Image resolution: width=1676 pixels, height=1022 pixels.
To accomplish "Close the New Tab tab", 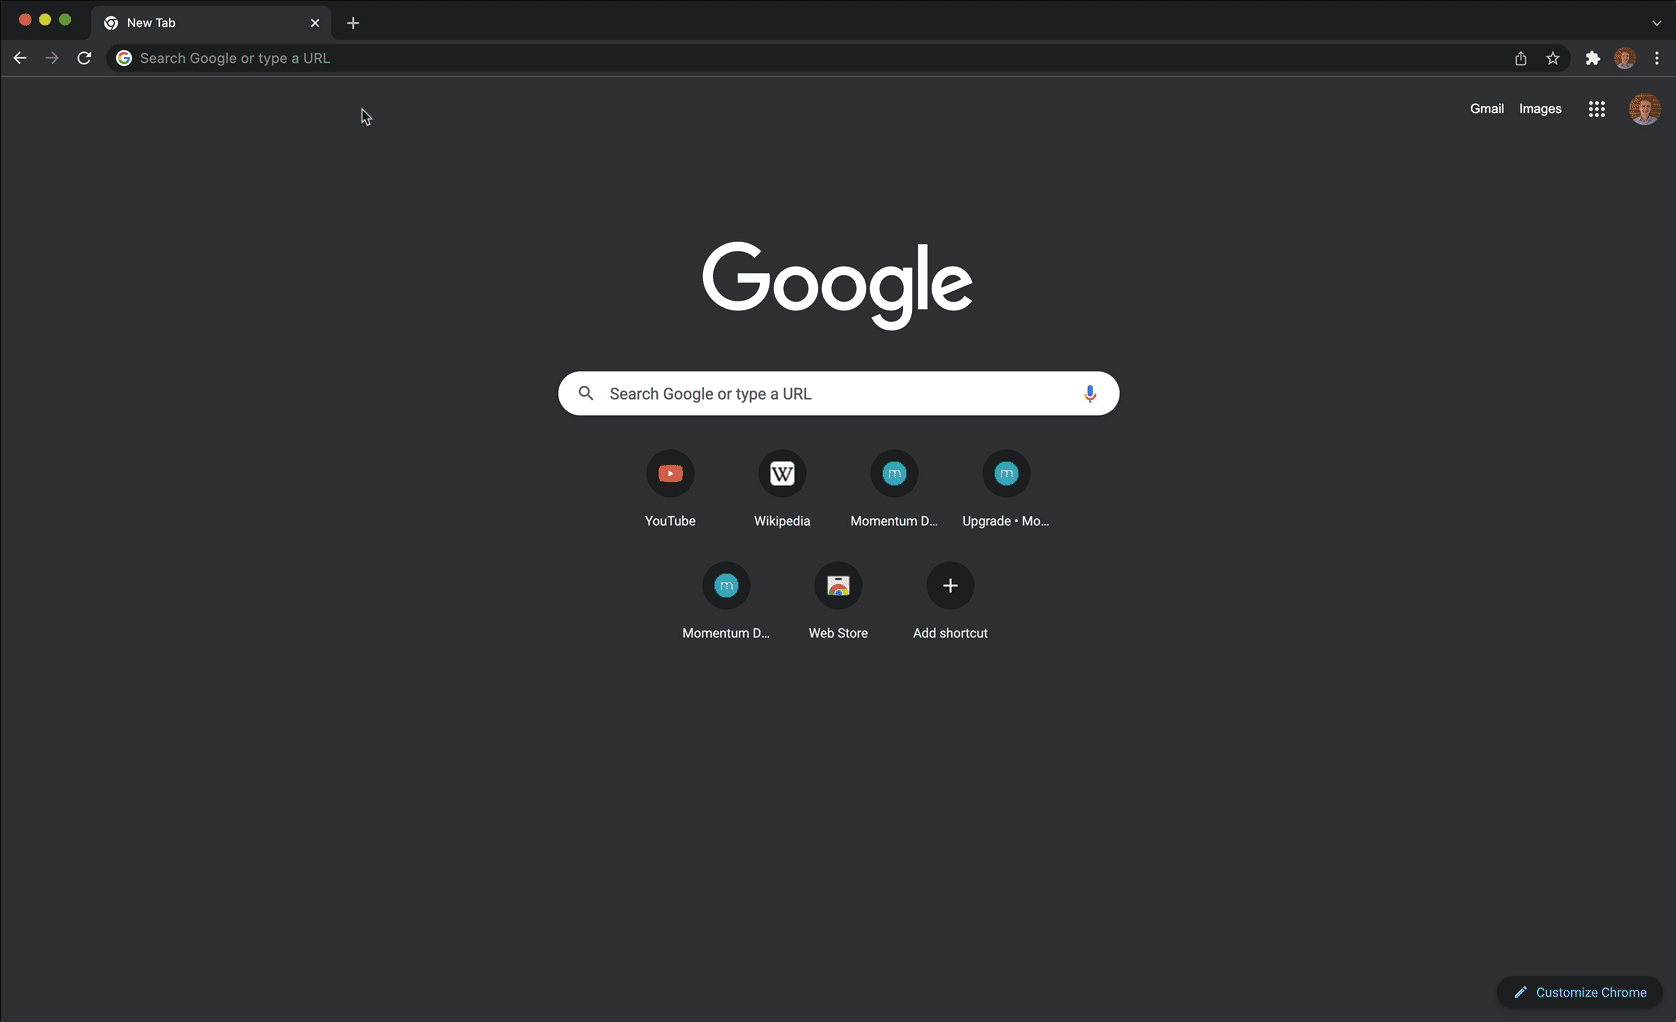I will [315, 23].
